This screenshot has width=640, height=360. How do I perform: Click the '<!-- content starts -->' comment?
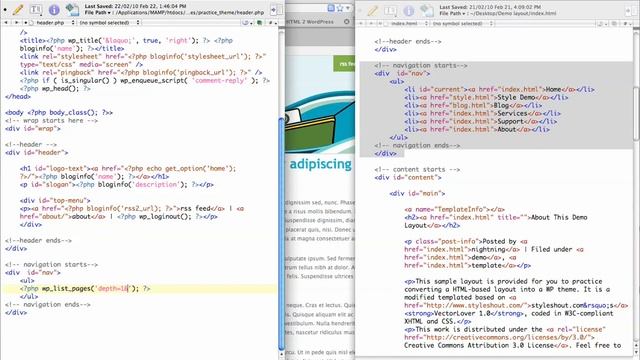click(x=417, y=169)
